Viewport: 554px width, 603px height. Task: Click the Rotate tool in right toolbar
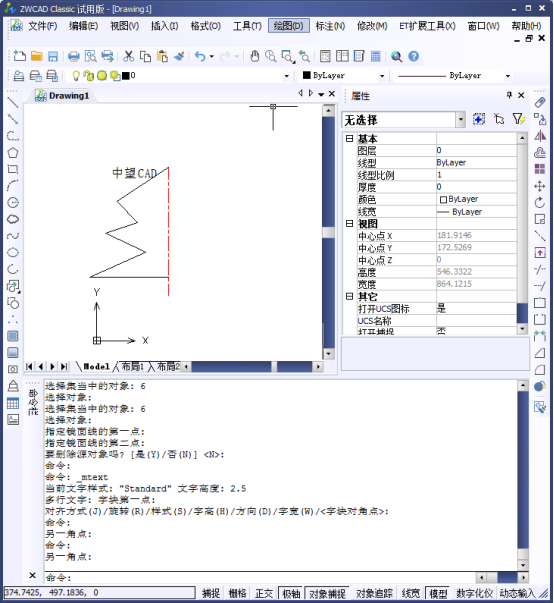tap(540, 203)
